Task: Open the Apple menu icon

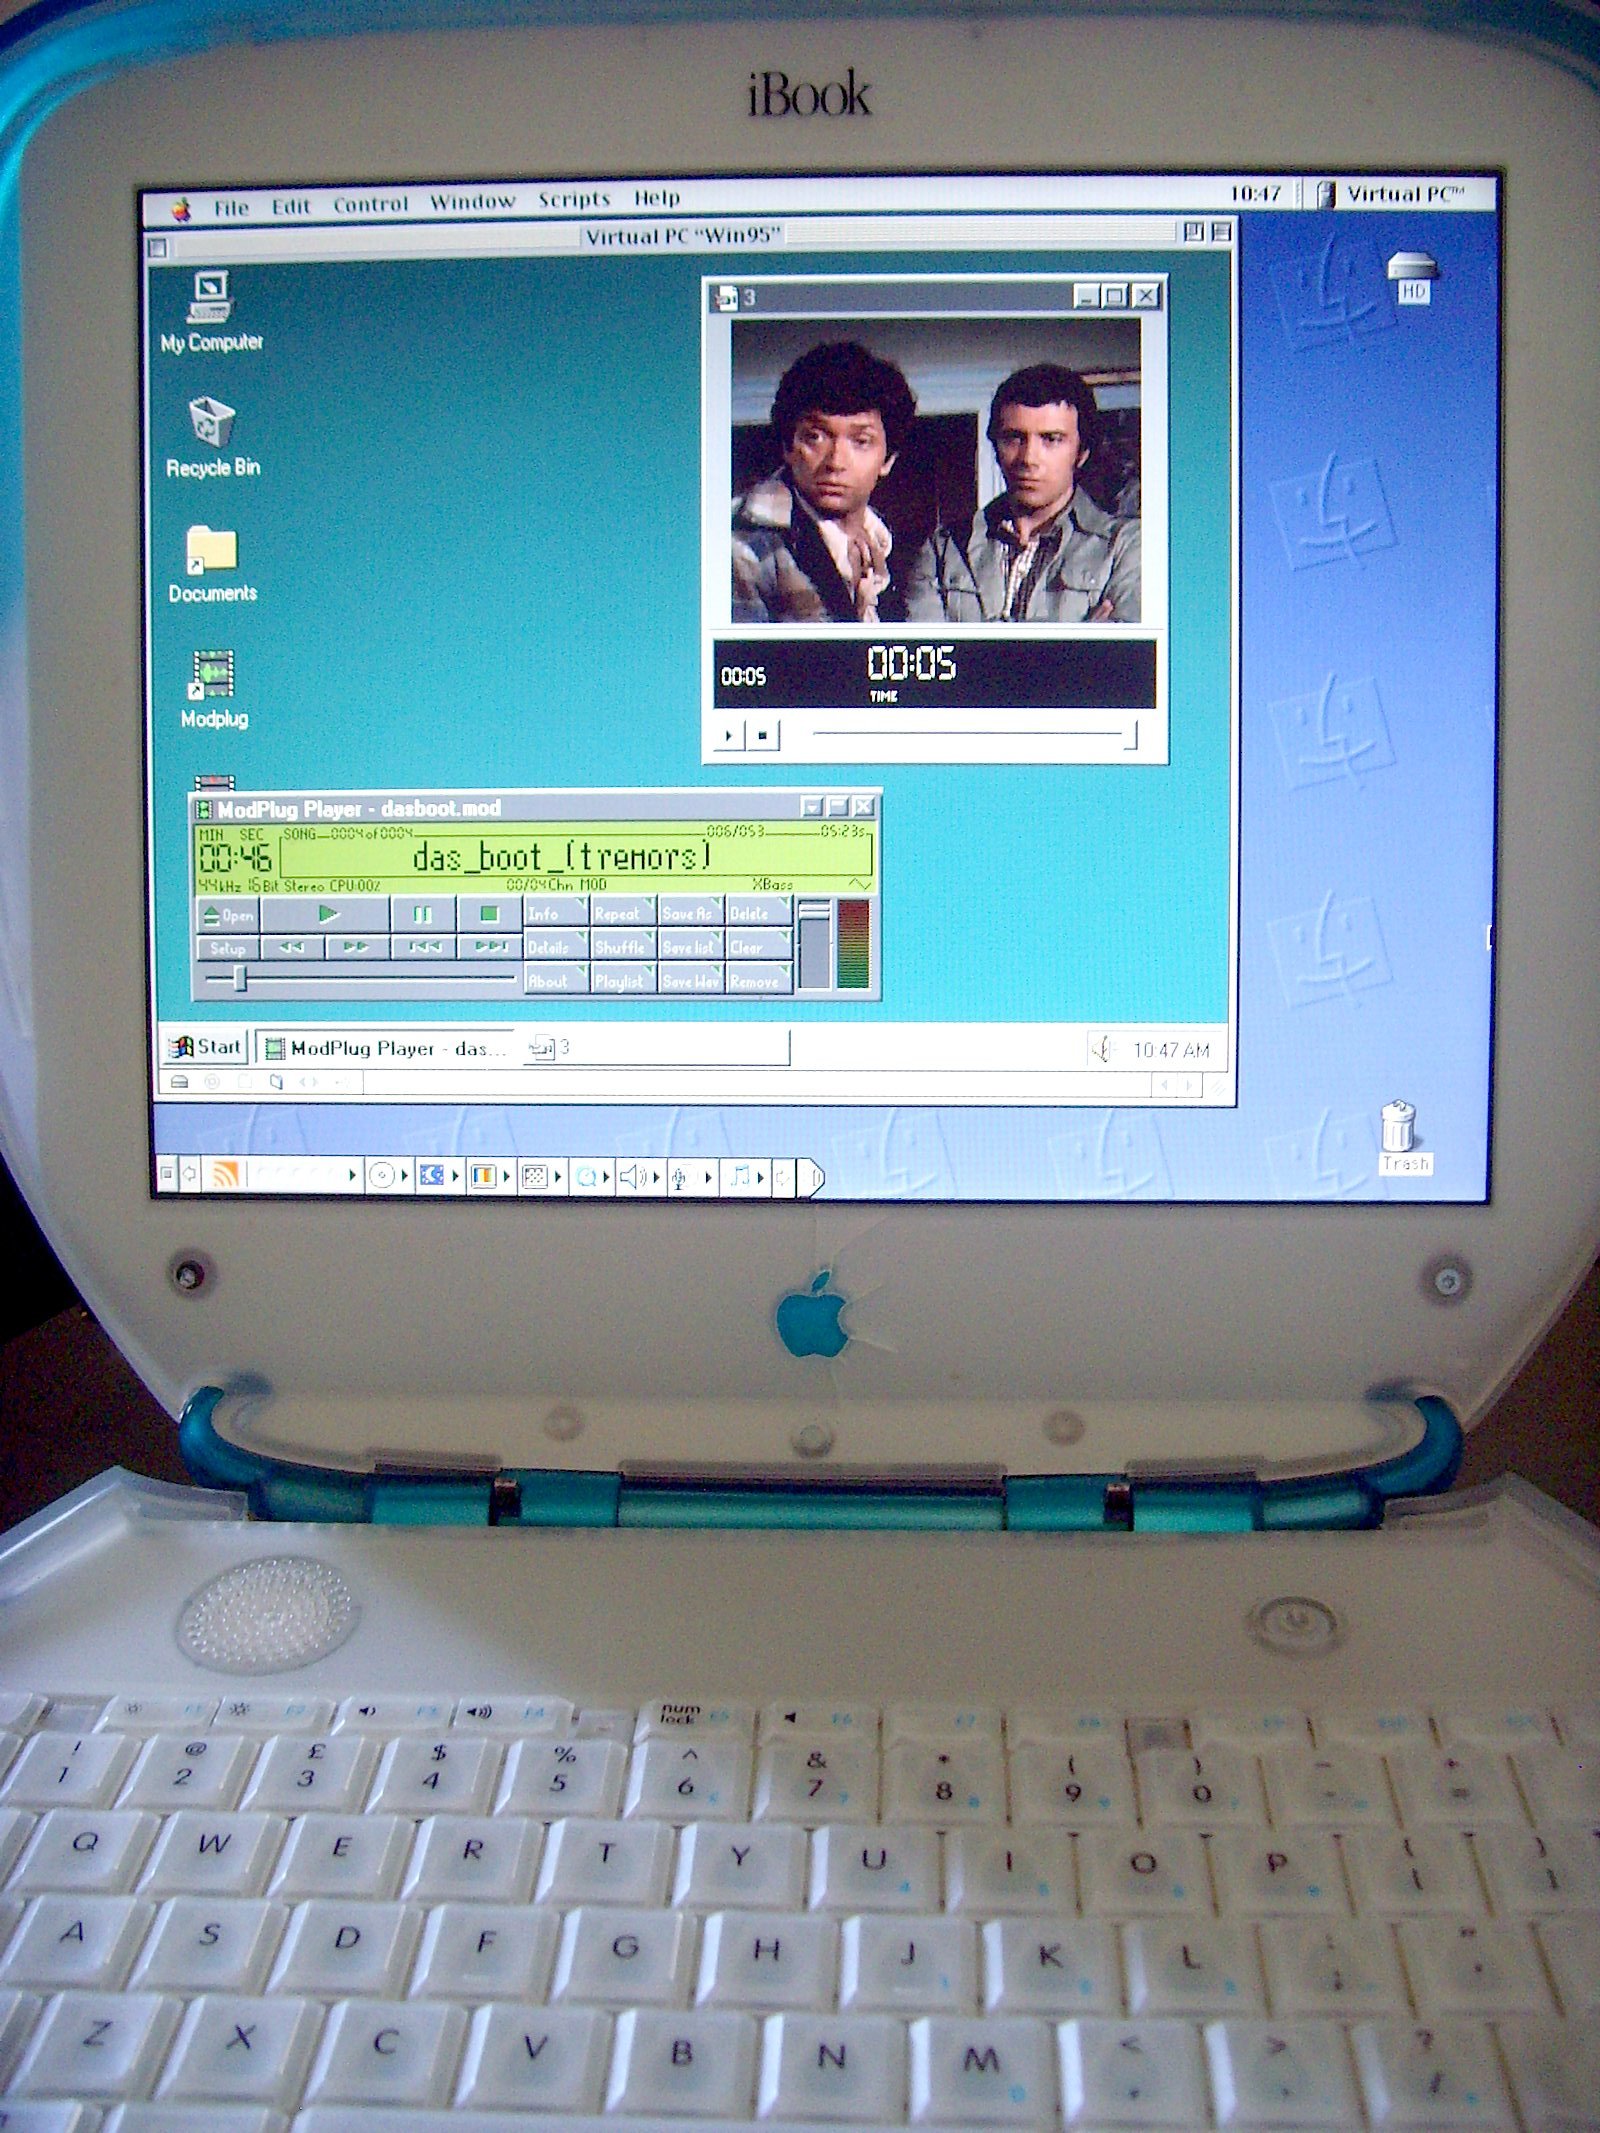Action: [x=181, y=208]
